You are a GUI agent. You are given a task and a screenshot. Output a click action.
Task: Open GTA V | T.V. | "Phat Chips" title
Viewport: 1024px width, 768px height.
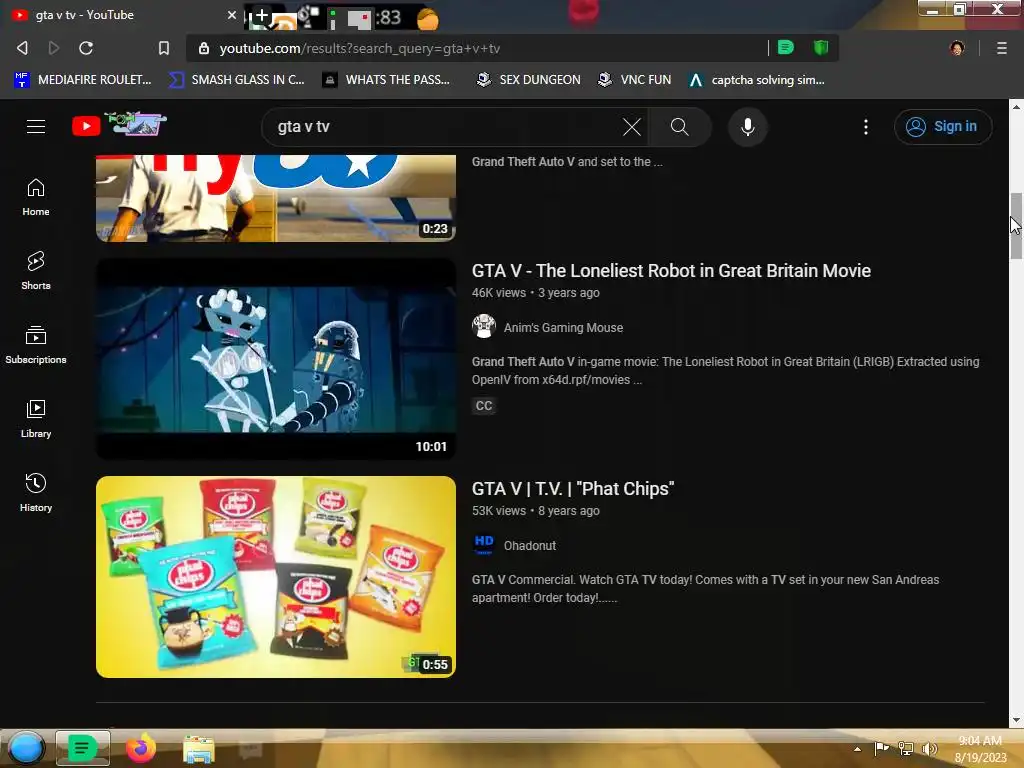coord(573,488)
